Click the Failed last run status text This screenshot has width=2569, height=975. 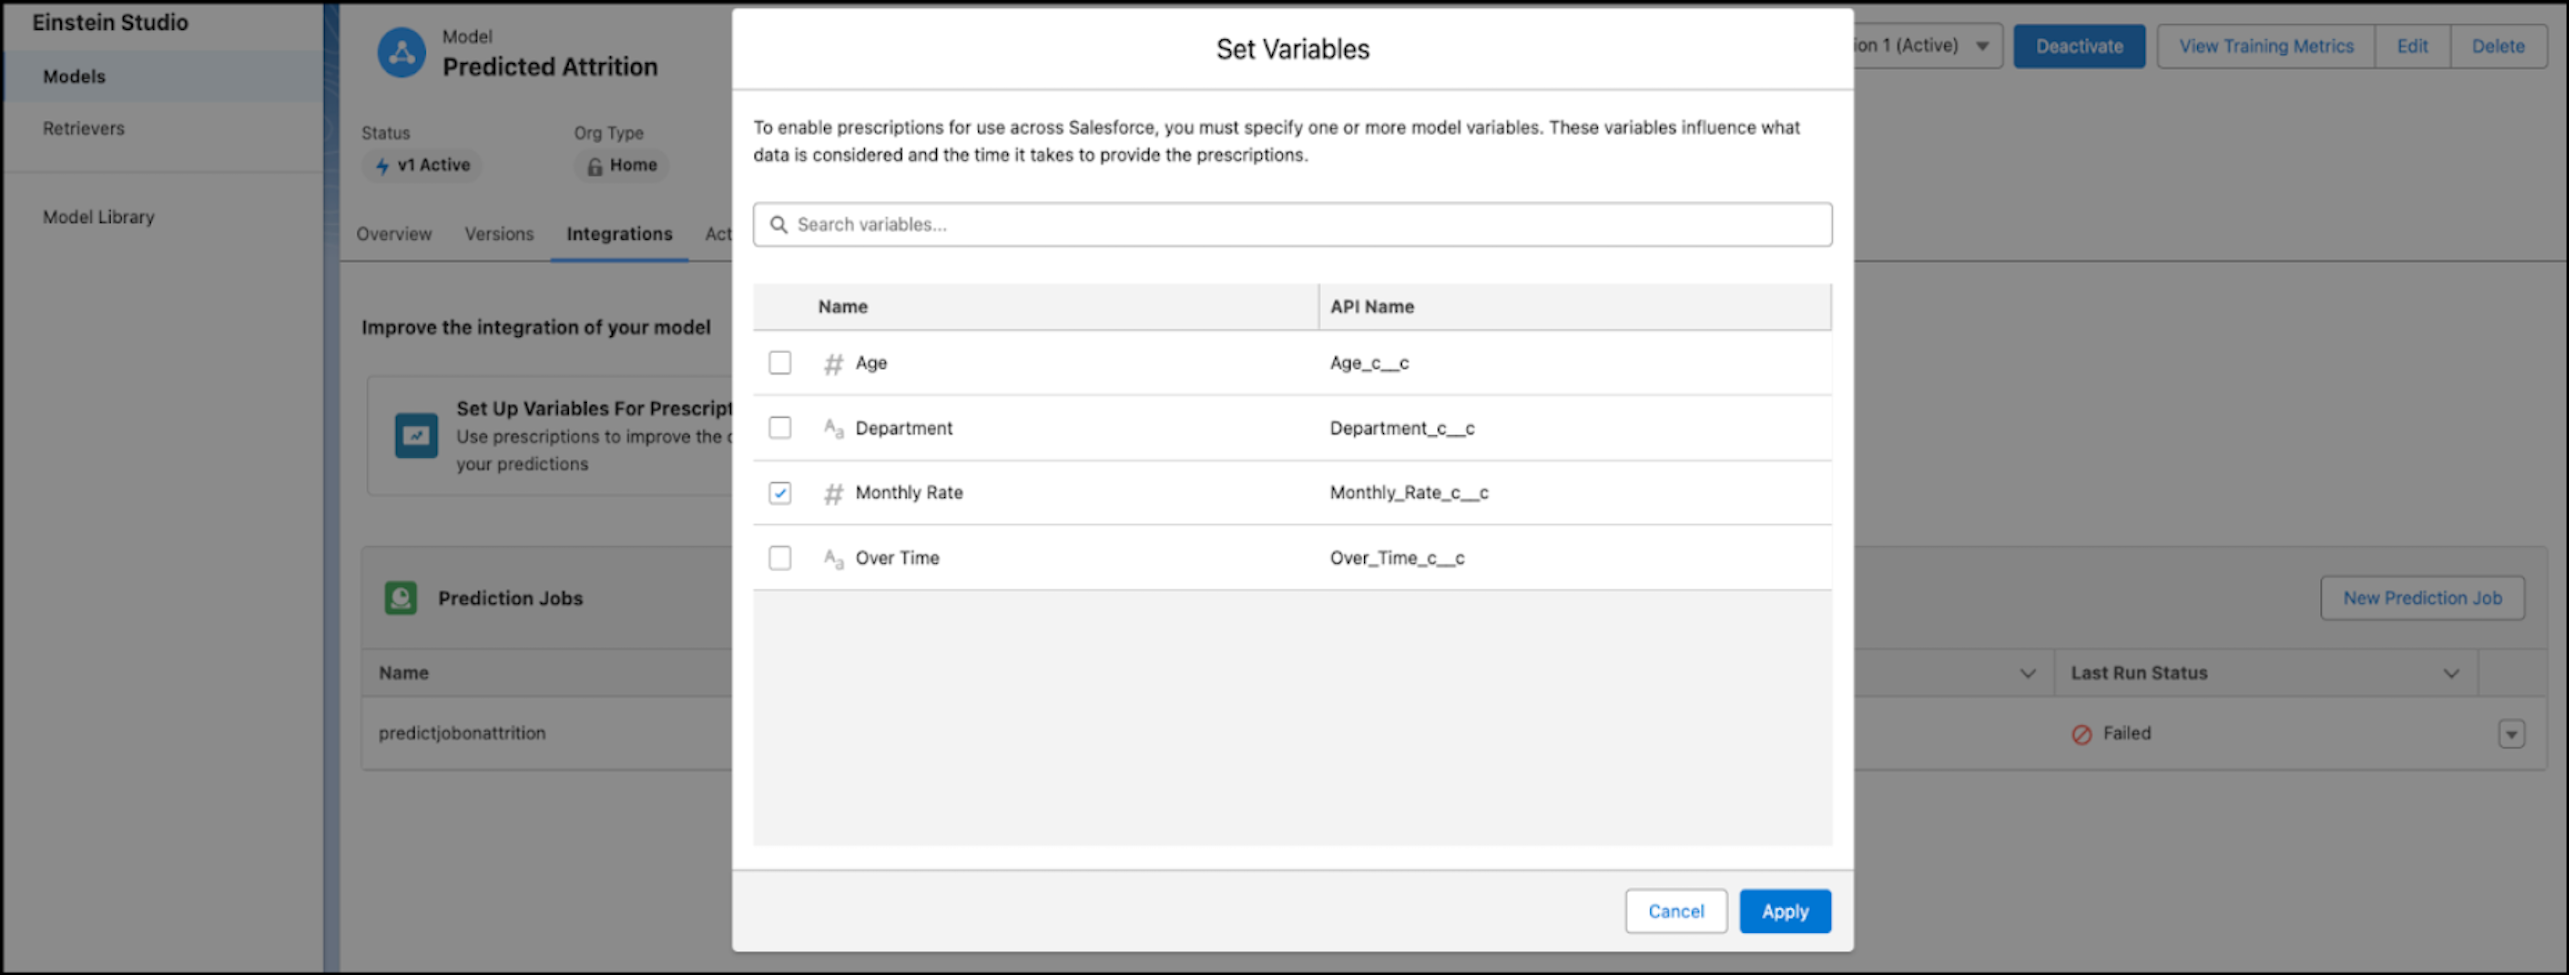[x=2126, y=733]
